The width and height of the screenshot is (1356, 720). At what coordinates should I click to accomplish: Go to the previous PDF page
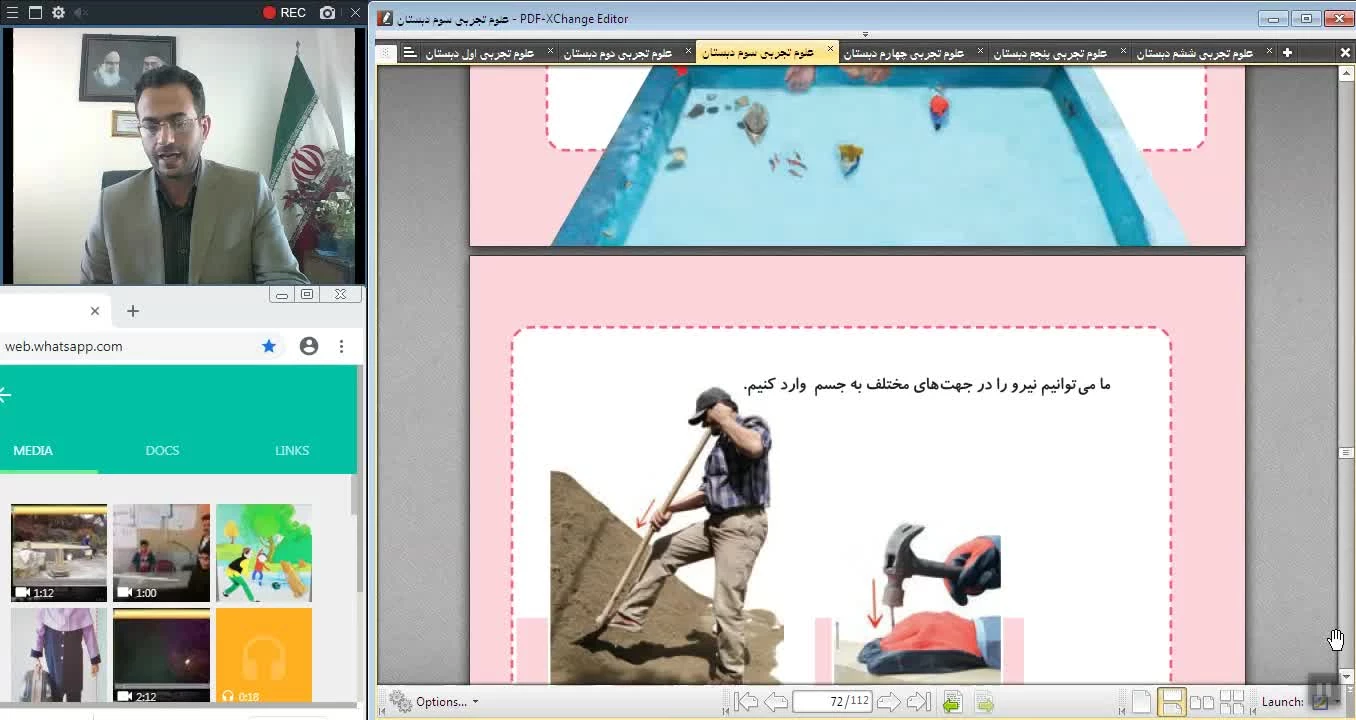[x=776, y=702]
